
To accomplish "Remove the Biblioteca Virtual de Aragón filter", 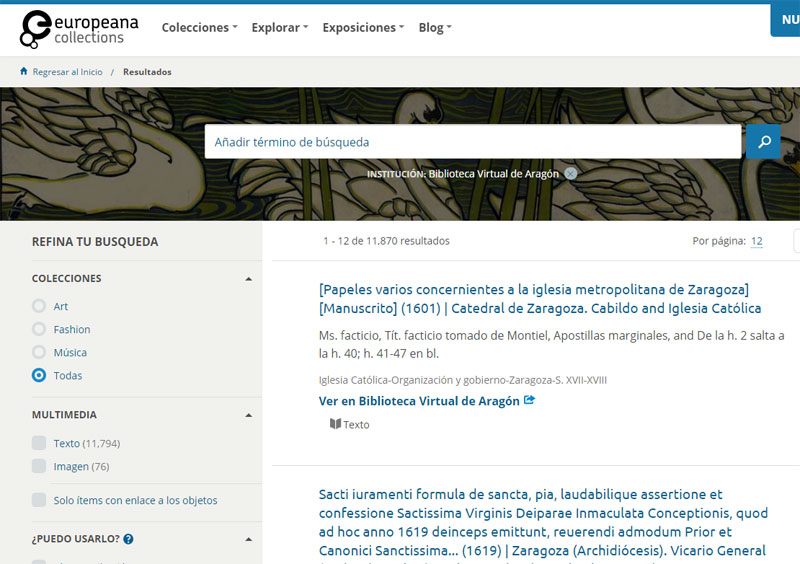I will point(571,174).
